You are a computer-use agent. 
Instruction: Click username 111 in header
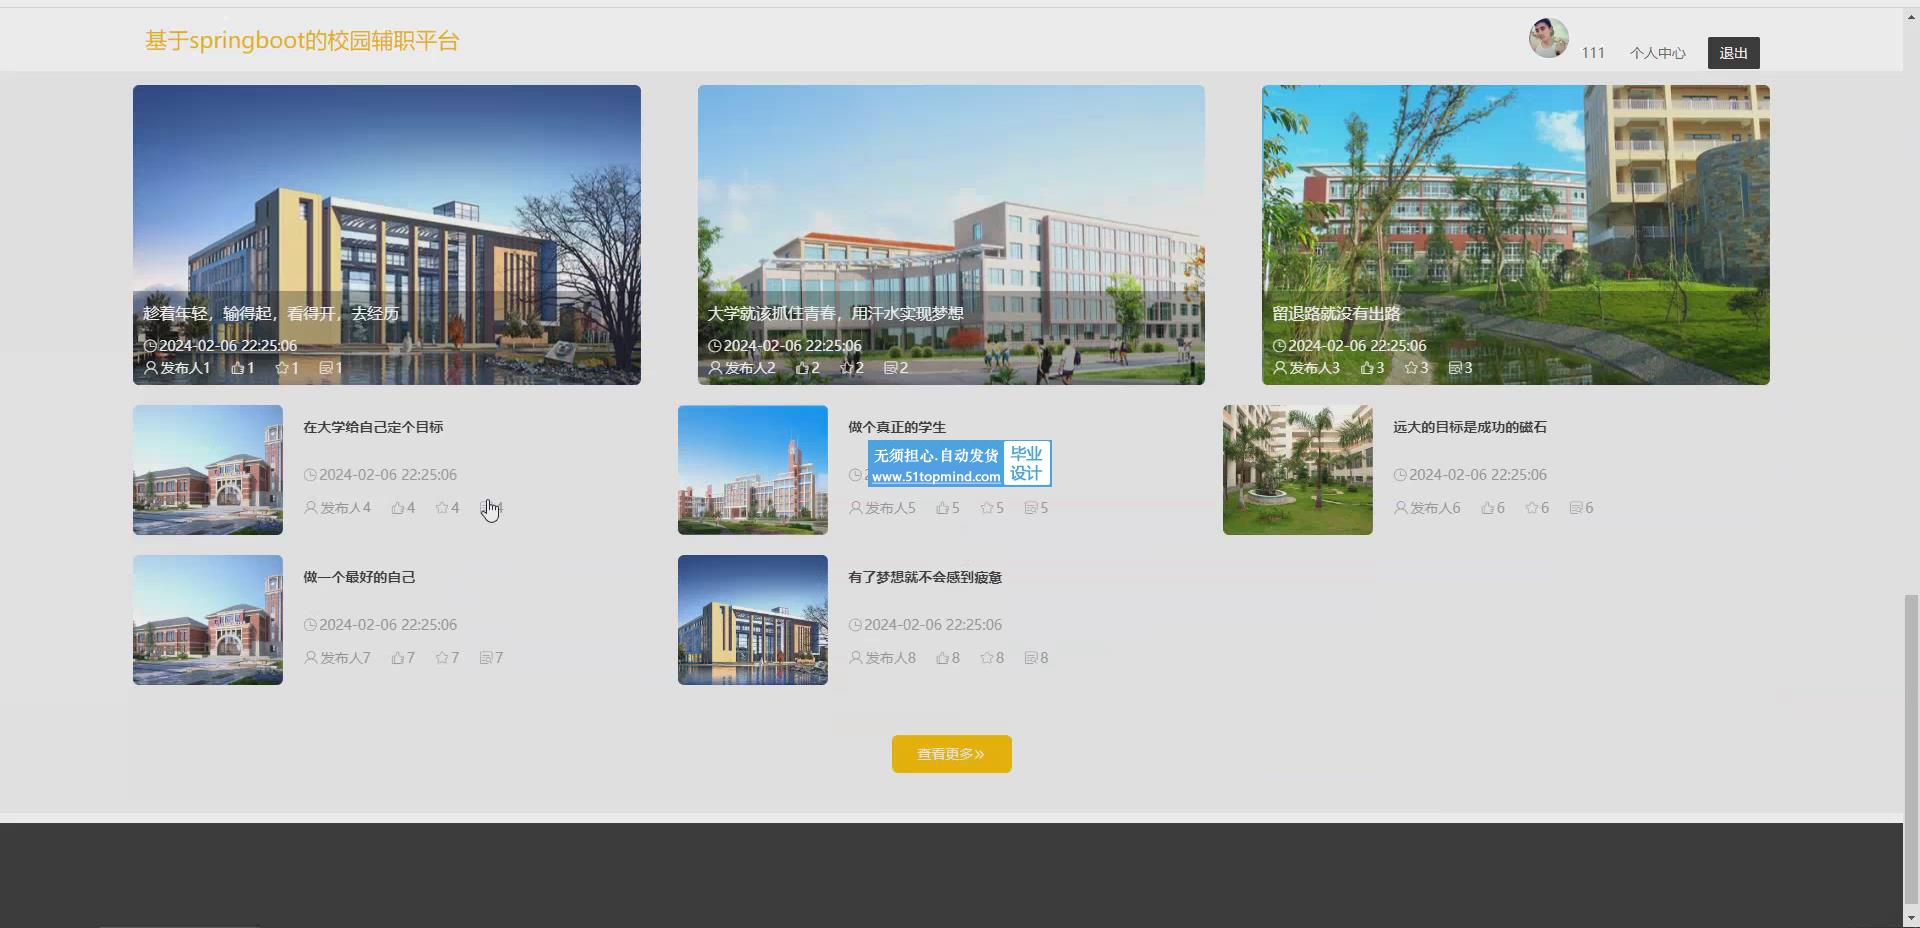1593,53
